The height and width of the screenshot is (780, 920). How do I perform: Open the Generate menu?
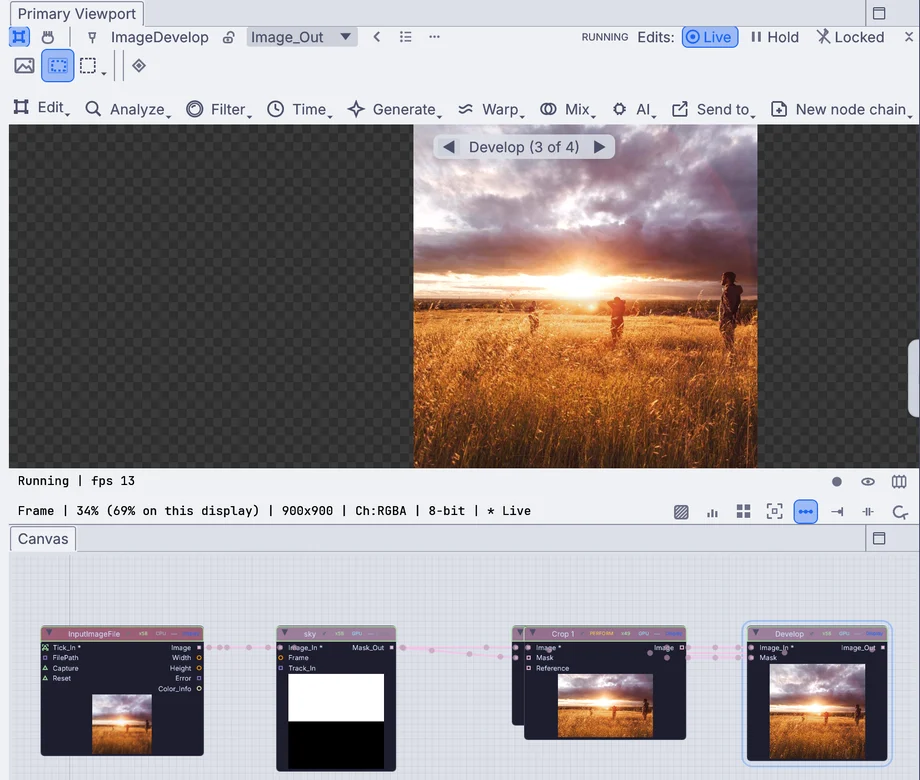point(394,109)
